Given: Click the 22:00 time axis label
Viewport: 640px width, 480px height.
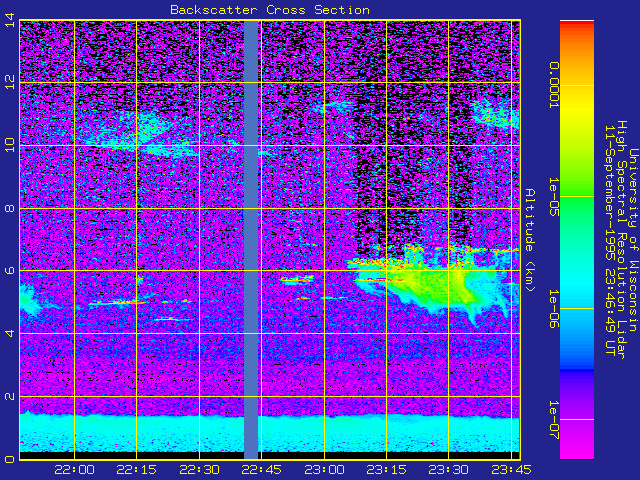Looking at the screenshot, I should pyautogui.click(x=74, y=470).
